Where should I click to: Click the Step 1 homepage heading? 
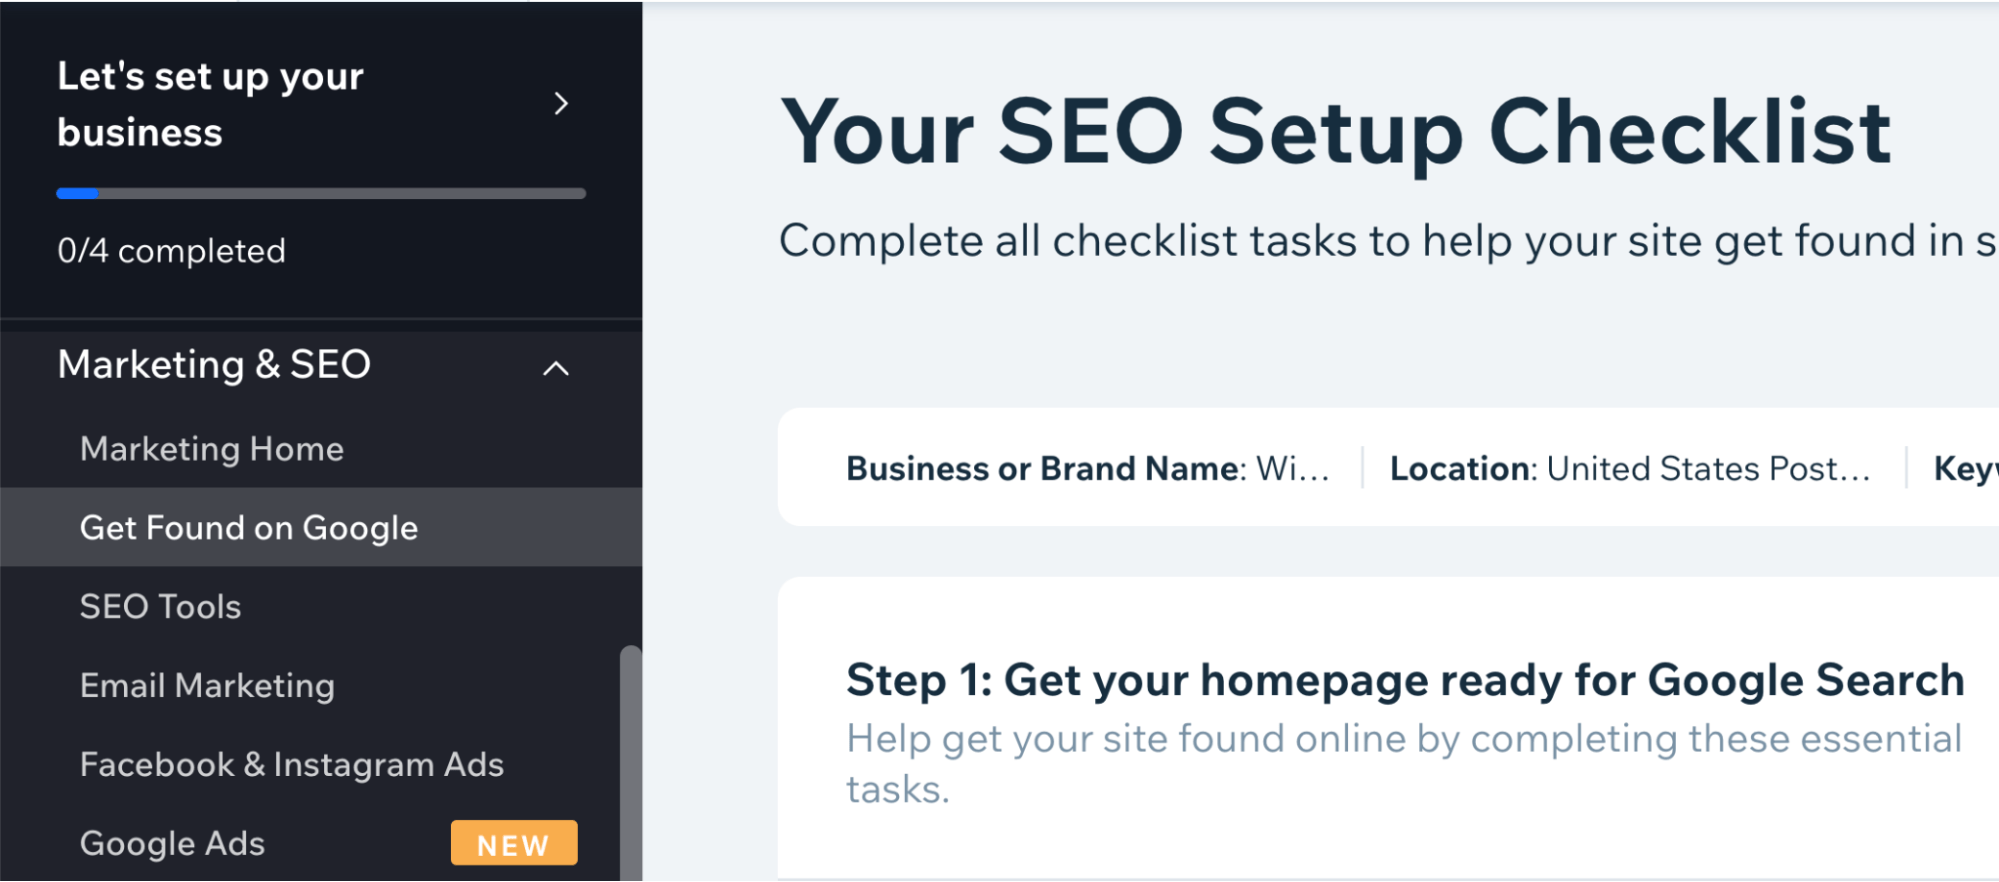pos(1404,681)
